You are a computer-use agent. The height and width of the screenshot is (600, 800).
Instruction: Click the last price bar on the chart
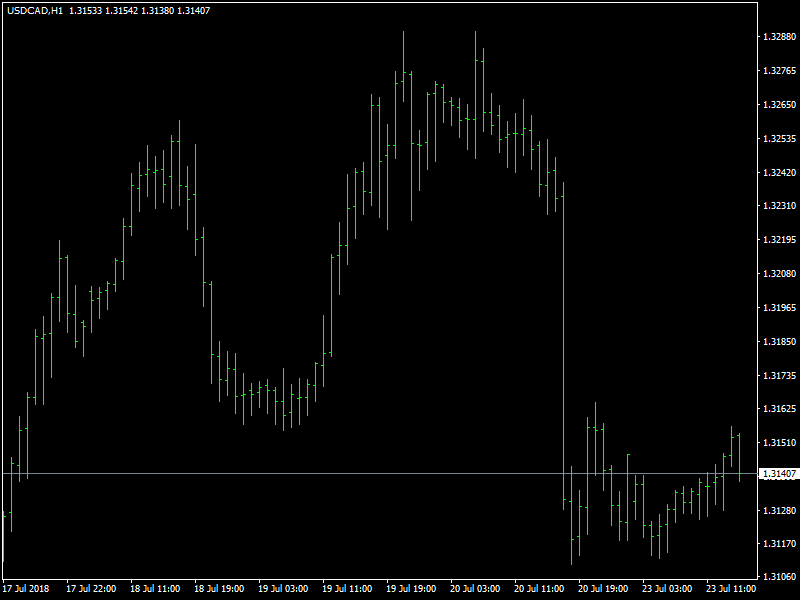pos(739,457)
